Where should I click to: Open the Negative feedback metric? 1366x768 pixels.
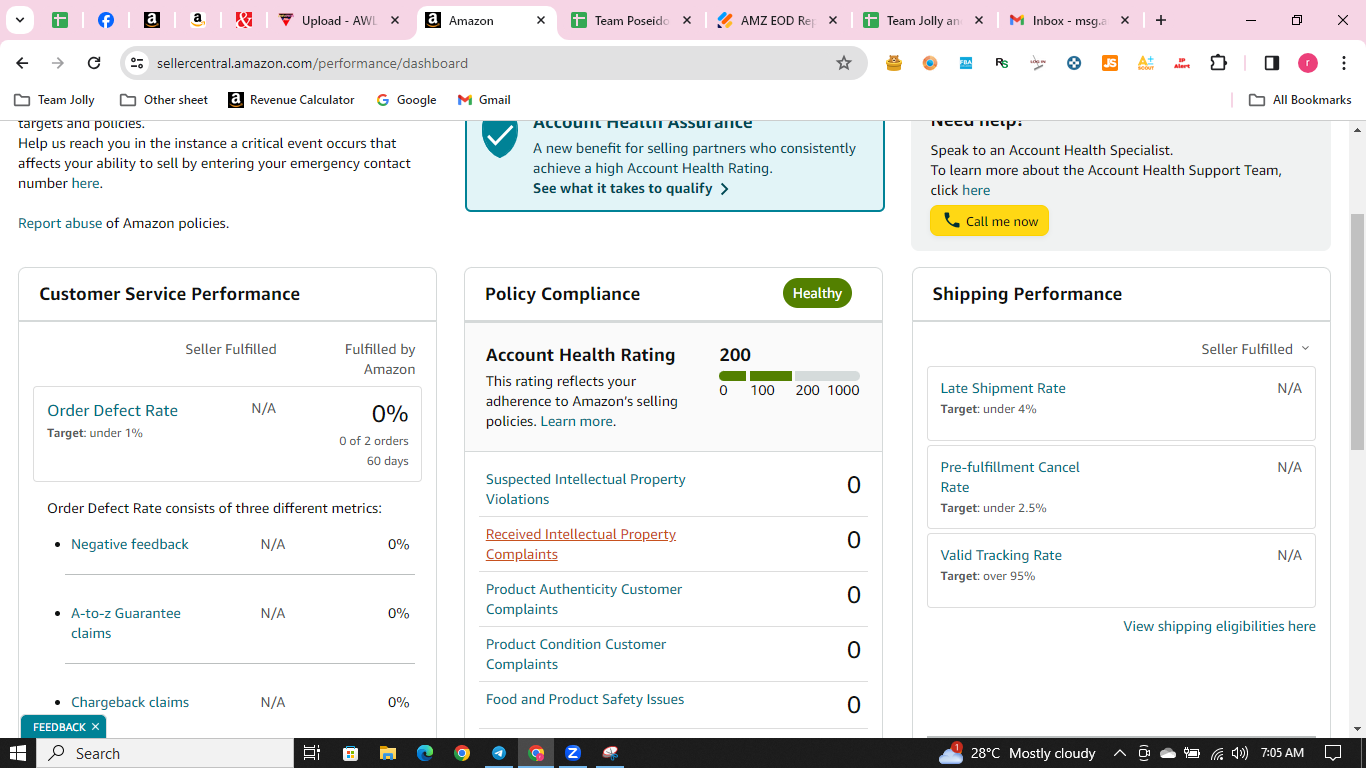click(130, 544)
